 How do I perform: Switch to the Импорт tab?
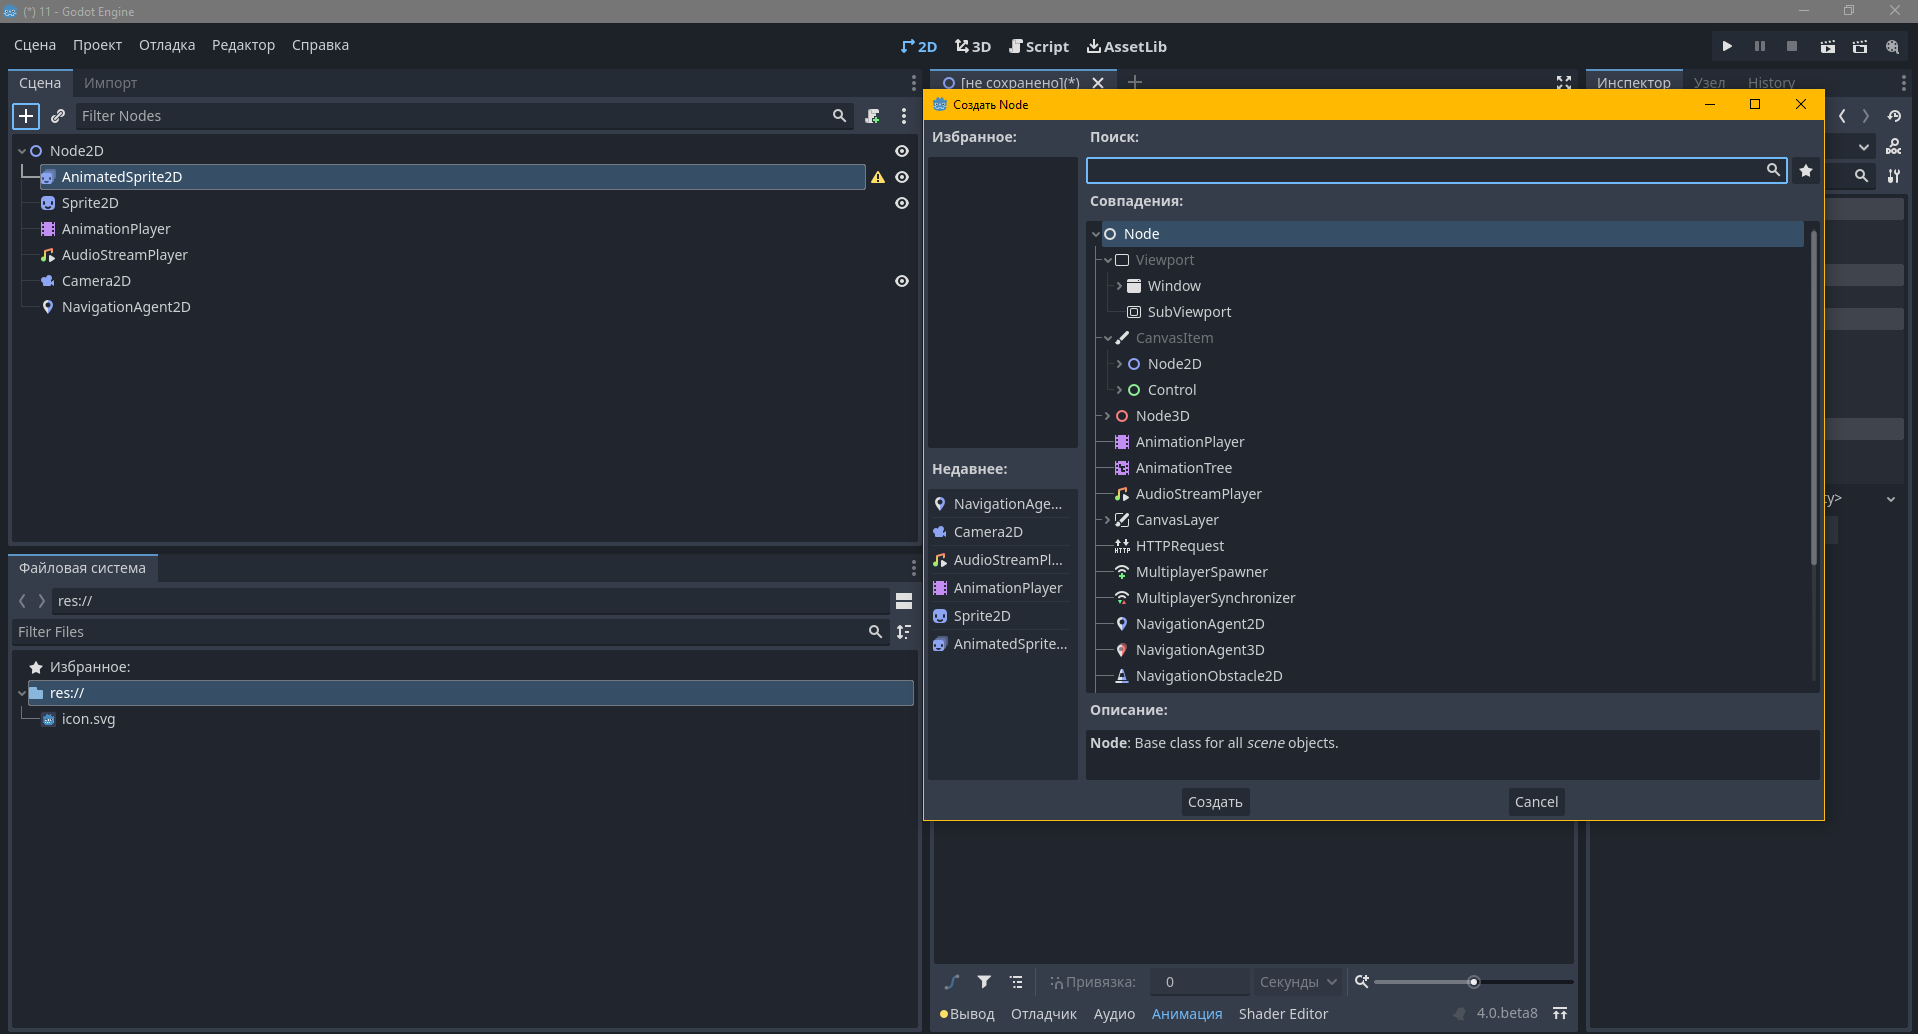pos(110,83)
